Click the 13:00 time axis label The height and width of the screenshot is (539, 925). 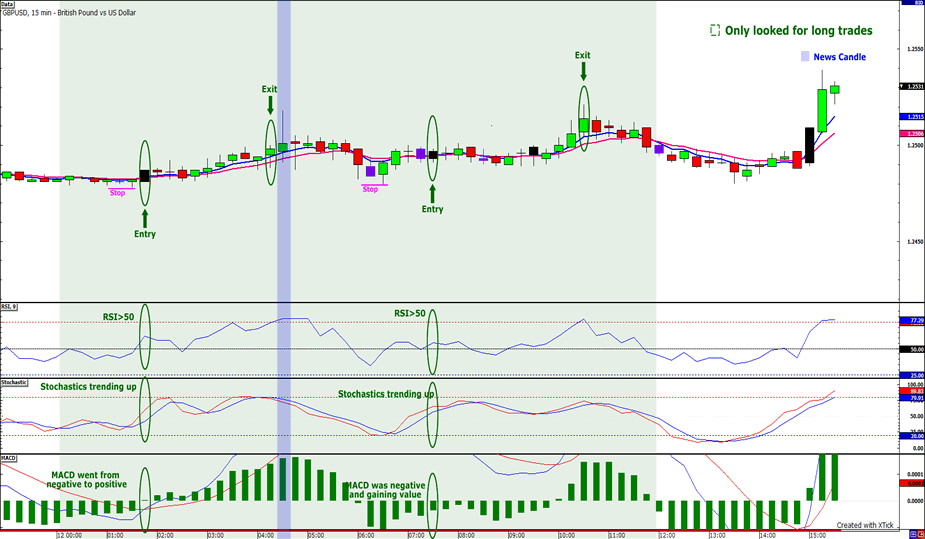(x=717, y=535)
